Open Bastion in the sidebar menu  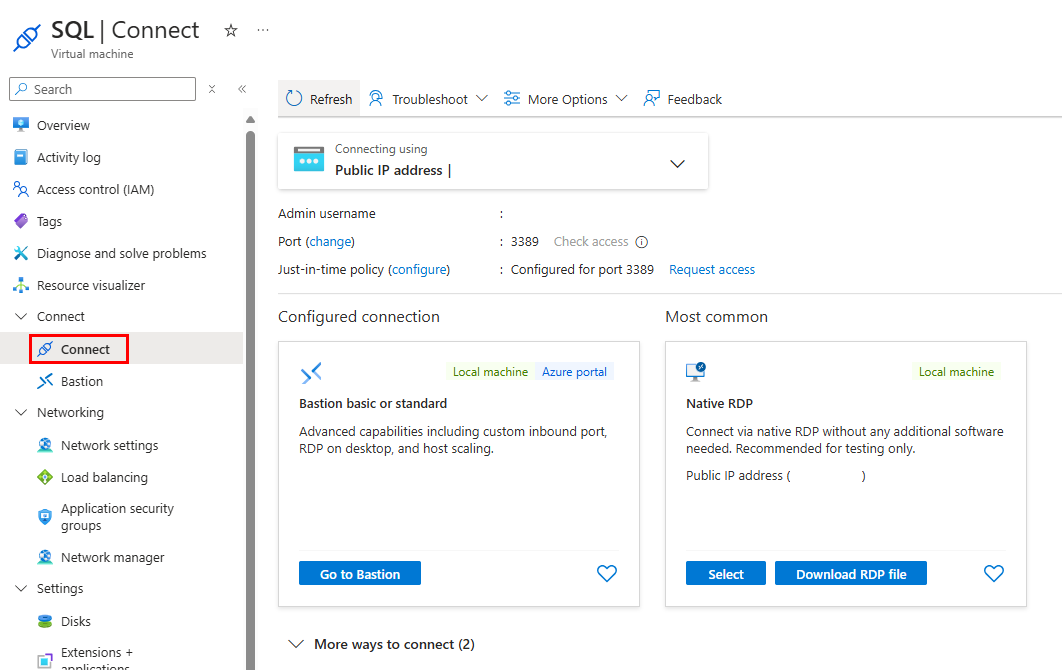click(82, 381)
